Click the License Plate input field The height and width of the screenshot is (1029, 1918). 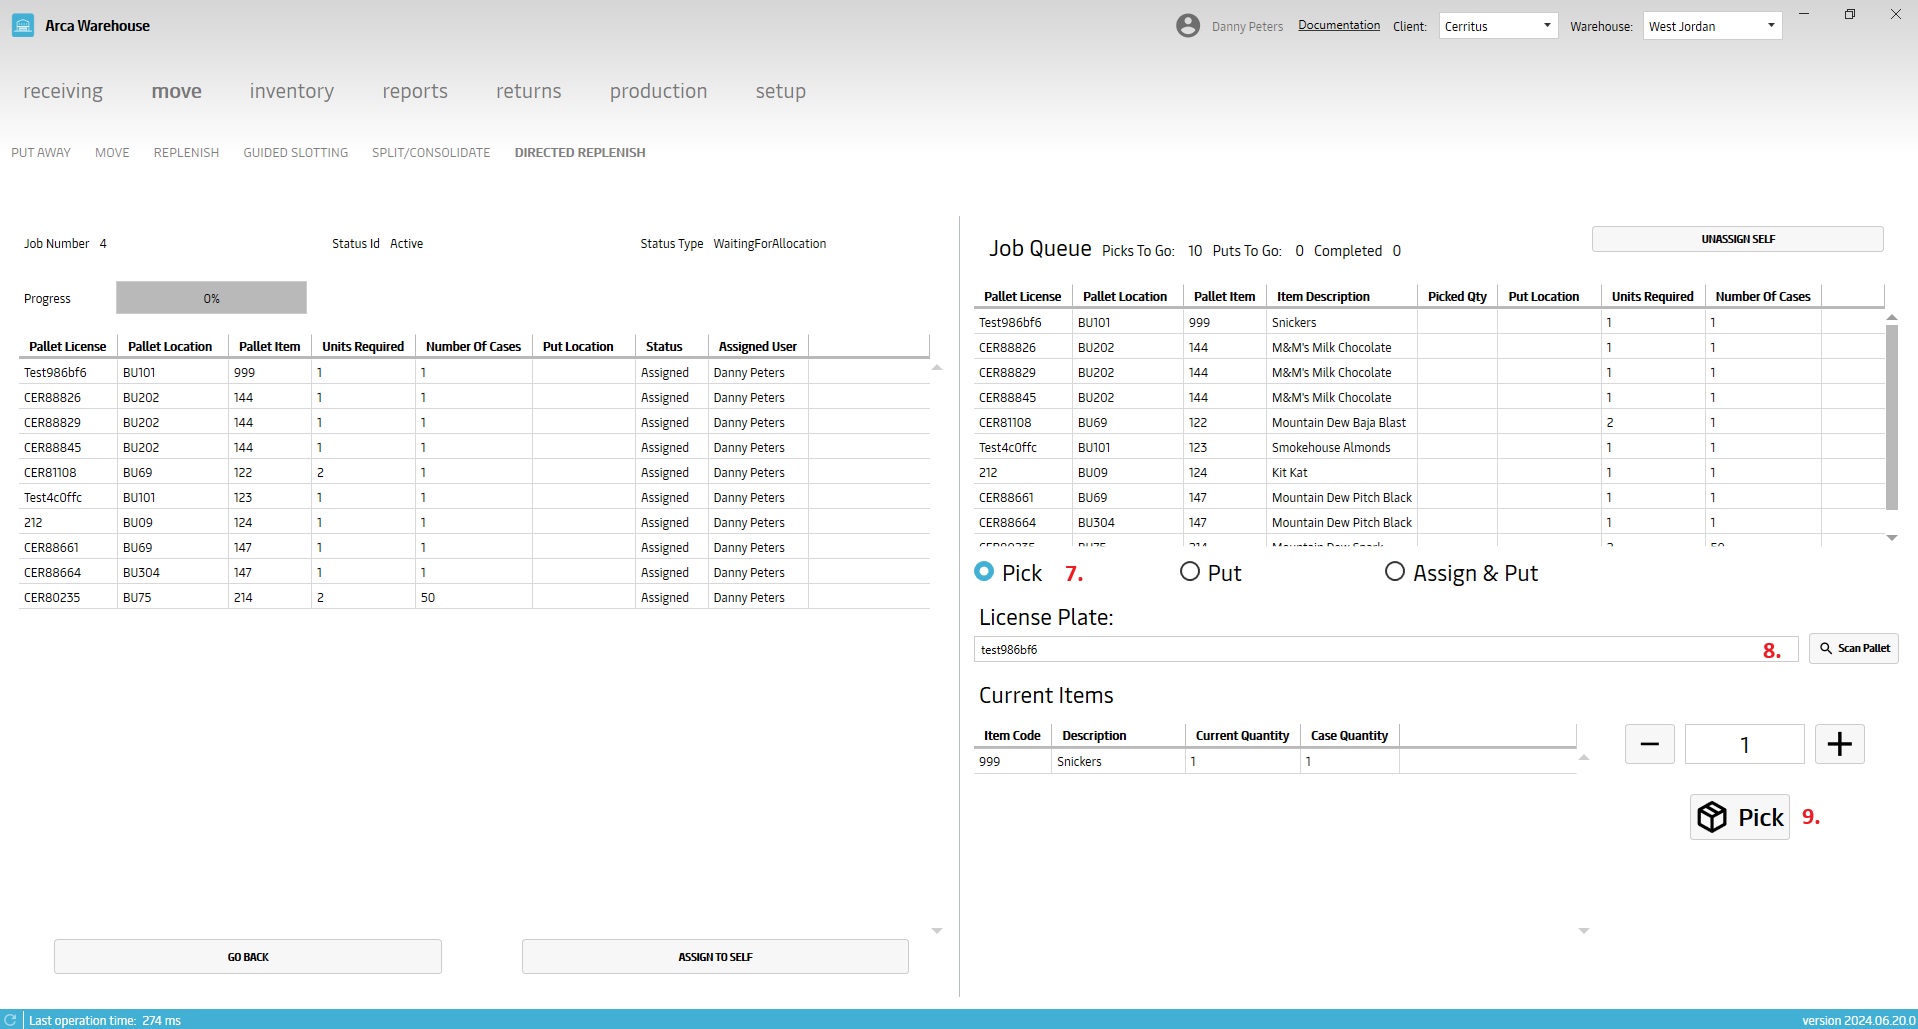(1386, 649)
